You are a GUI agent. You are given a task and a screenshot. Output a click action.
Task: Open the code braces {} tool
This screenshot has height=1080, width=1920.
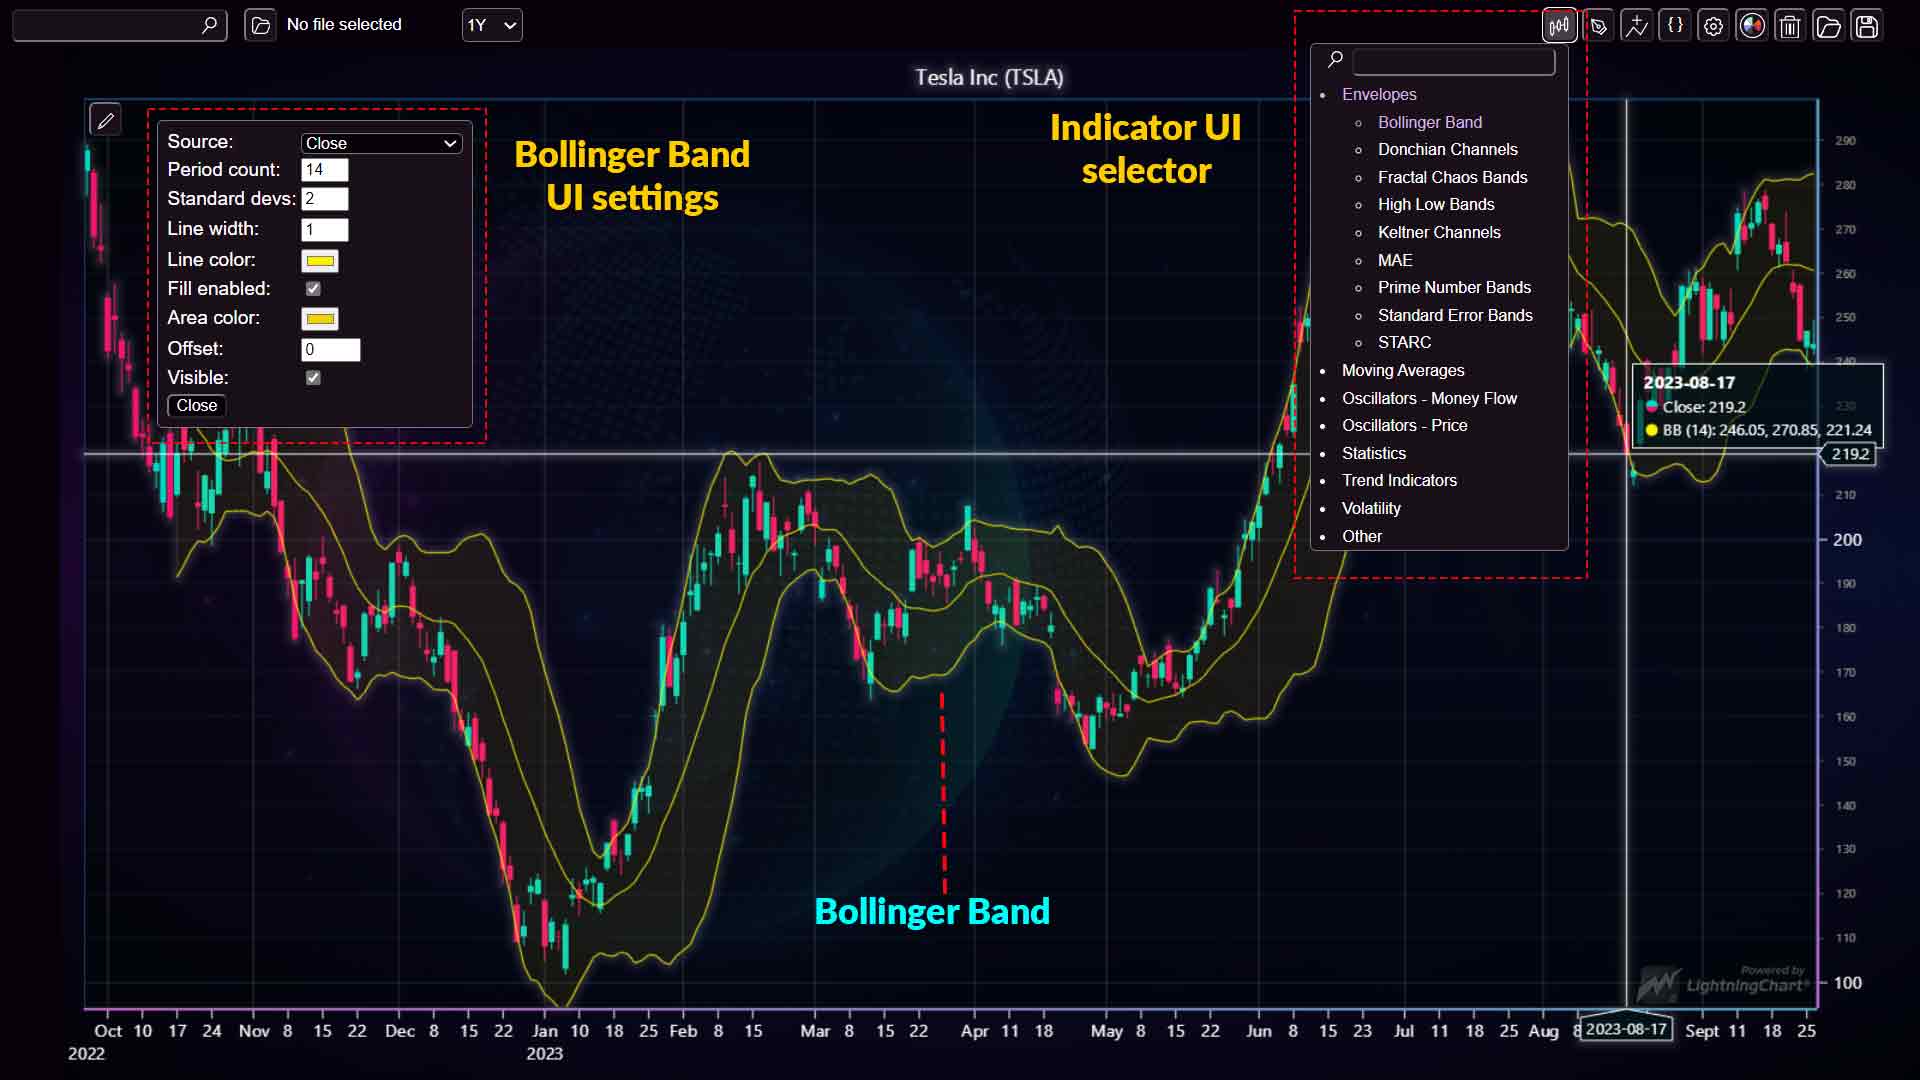(1675, 25)
